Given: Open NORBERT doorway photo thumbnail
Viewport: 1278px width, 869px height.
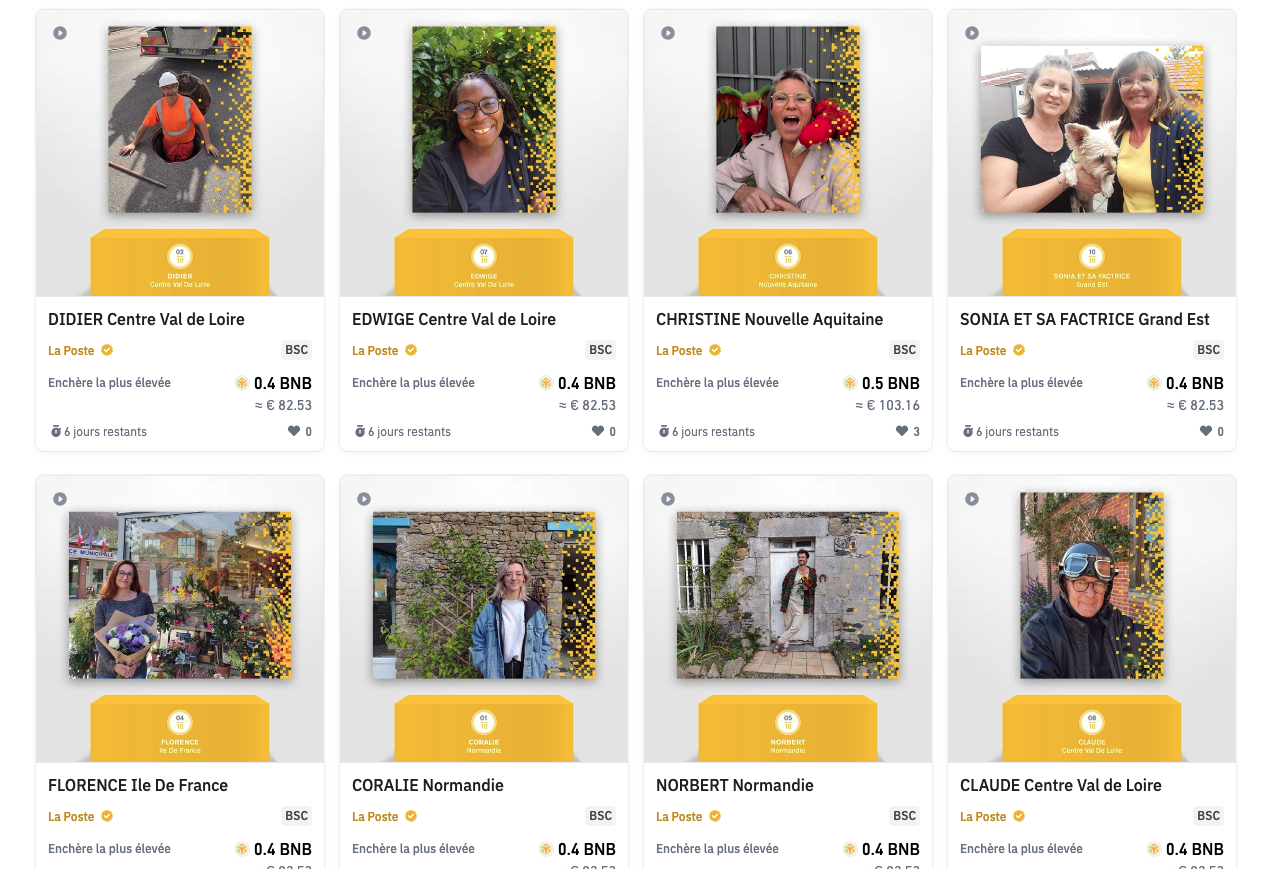Looking at the screenshot, I should pyautogui.click(x=788, y=596).
